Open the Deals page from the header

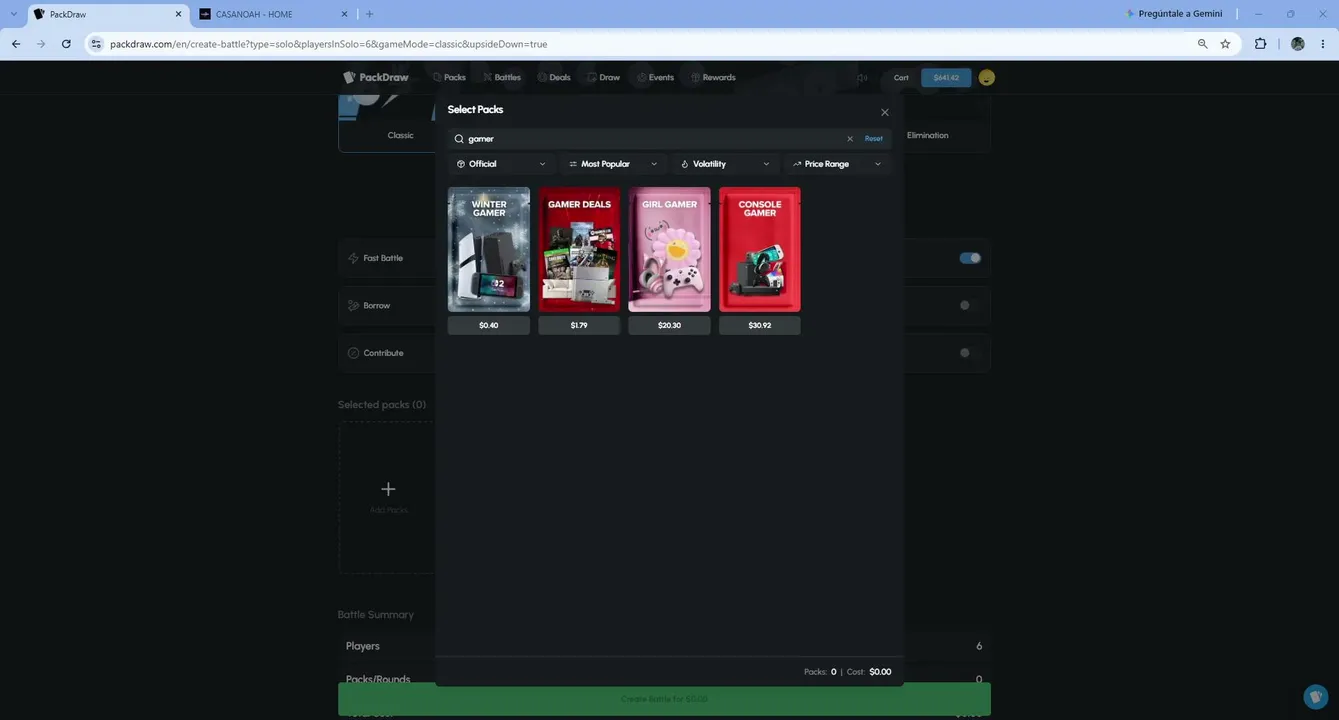(554, 77)
